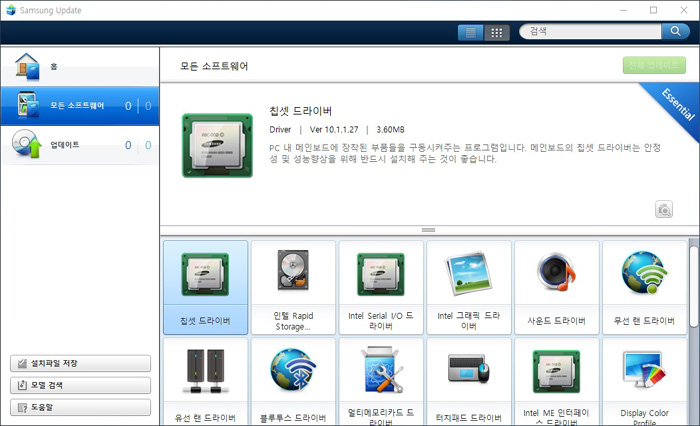Click the 설치파일 저장 button

(x=80, y=363)
